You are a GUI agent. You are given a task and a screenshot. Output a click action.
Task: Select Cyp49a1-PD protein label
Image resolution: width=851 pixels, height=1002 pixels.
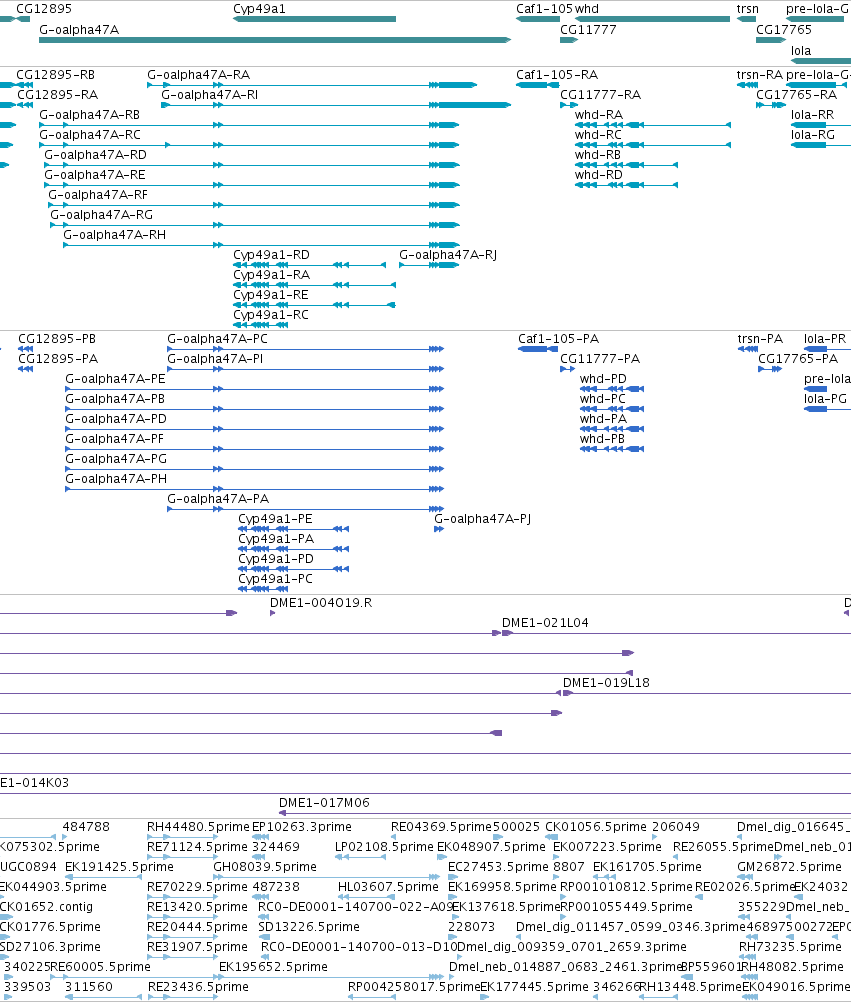click(276, 559)
